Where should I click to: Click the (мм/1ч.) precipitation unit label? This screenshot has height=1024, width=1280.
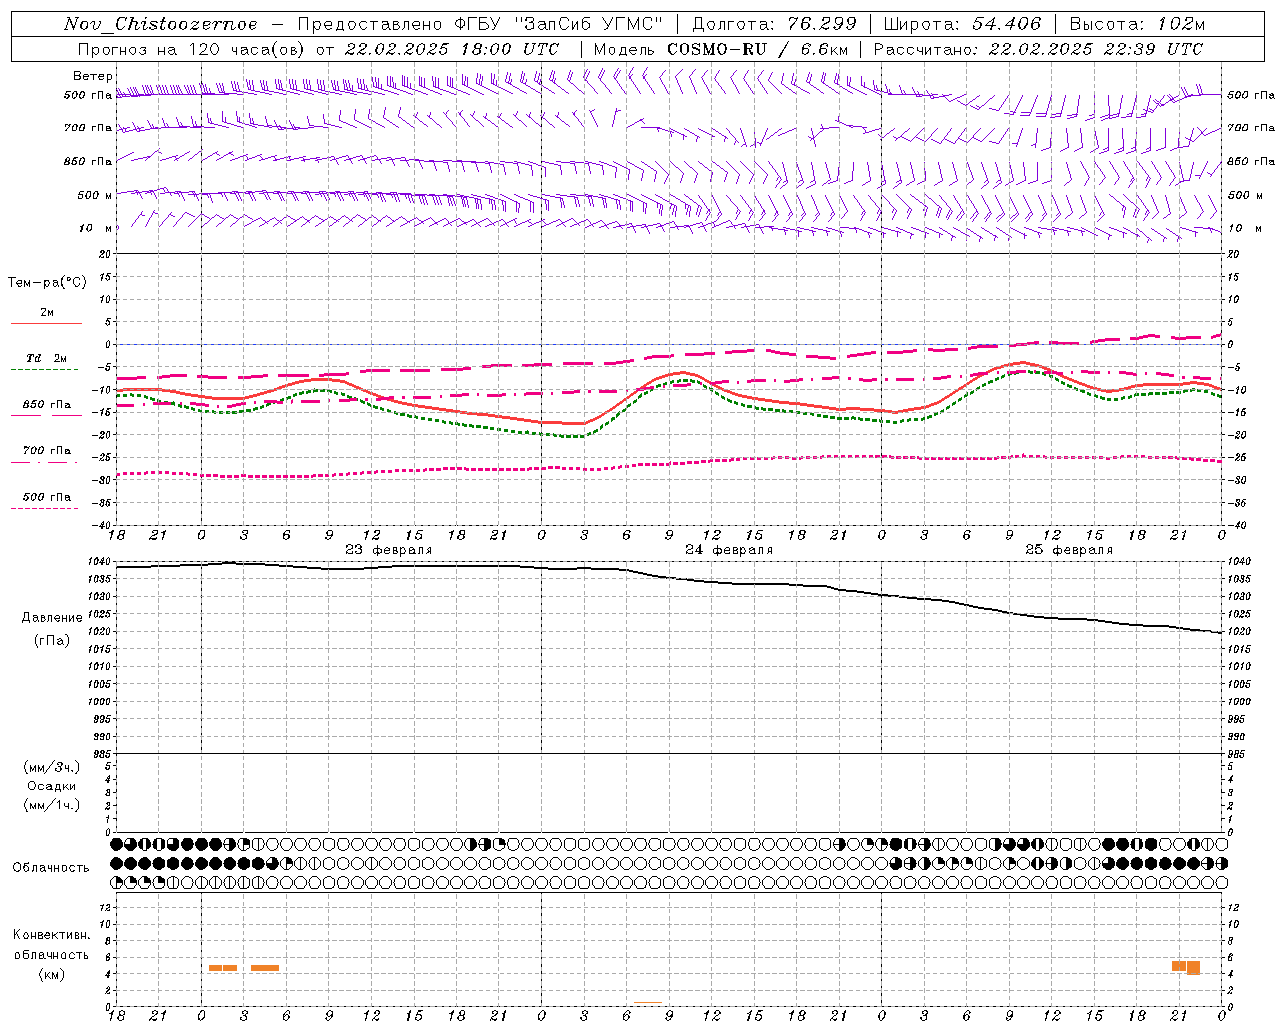coord(51,805)
